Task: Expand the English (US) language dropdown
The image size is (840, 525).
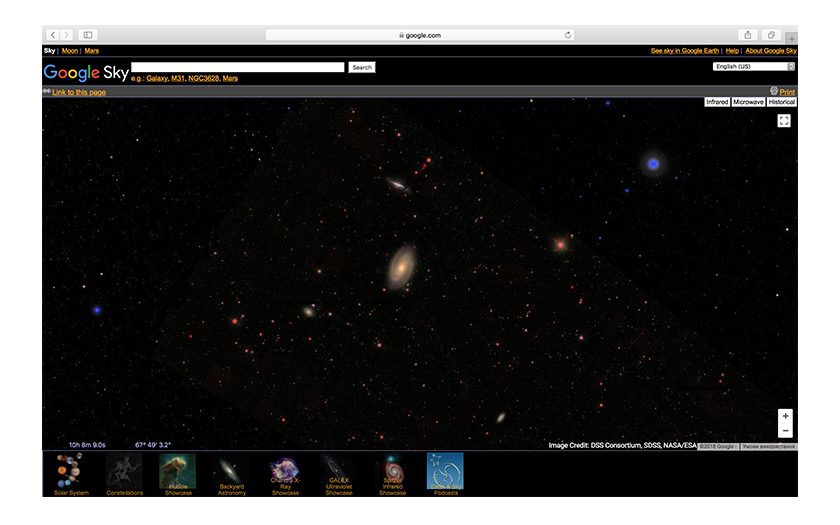Action: click(754, 67)
